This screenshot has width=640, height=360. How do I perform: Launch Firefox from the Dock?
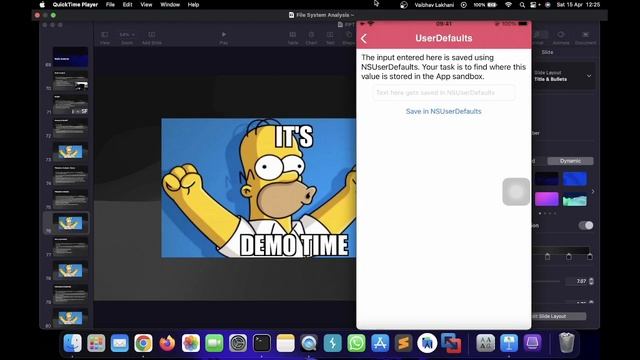(x=167, y=343)
